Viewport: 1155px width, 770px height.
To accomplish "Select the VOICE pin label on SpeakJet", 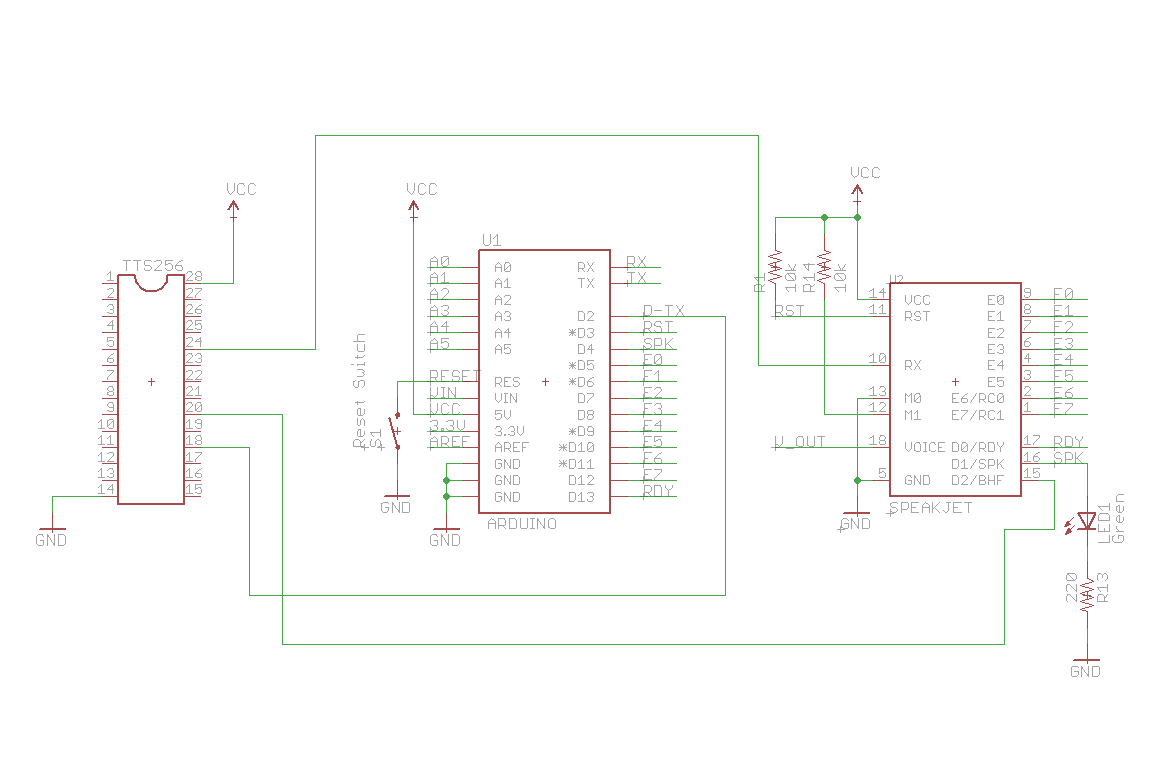I will pyautogui.click(x=924, y=447).
